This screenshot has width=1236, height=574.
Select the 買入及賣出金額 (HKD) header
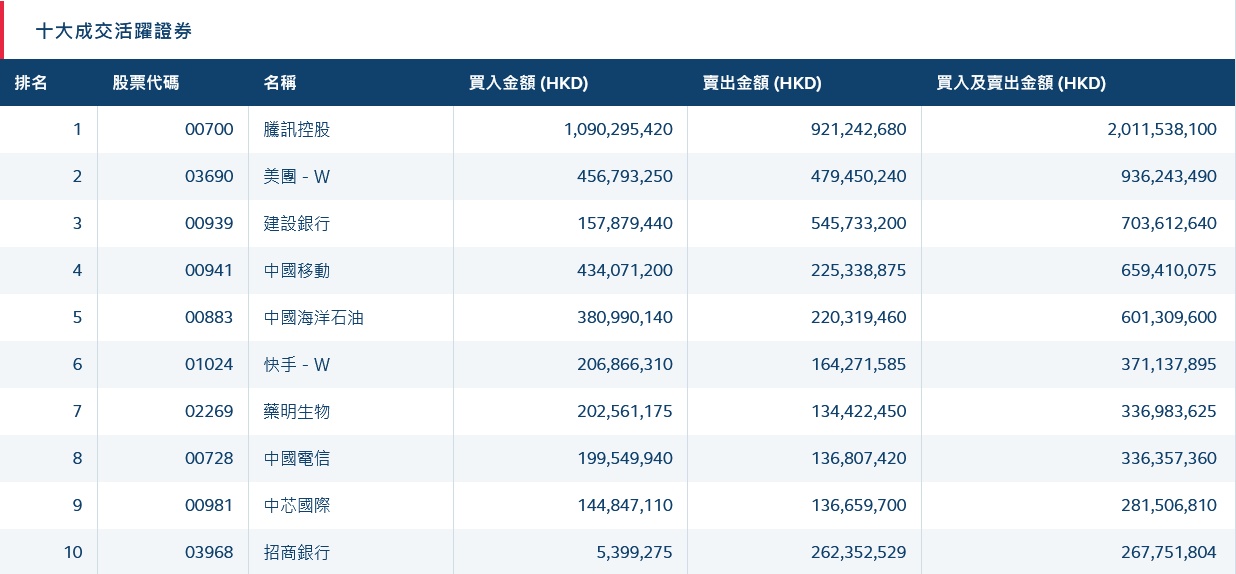click(x=1021, y=83)
